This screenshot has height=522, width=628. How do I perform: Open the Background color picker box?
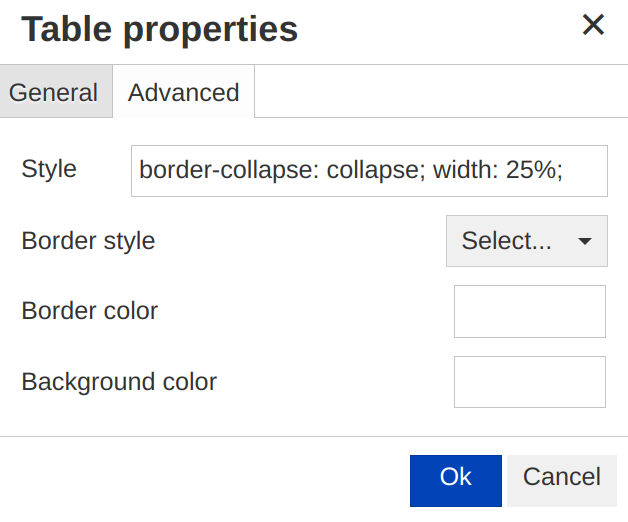pyautogui.click(x=530, y=382)
